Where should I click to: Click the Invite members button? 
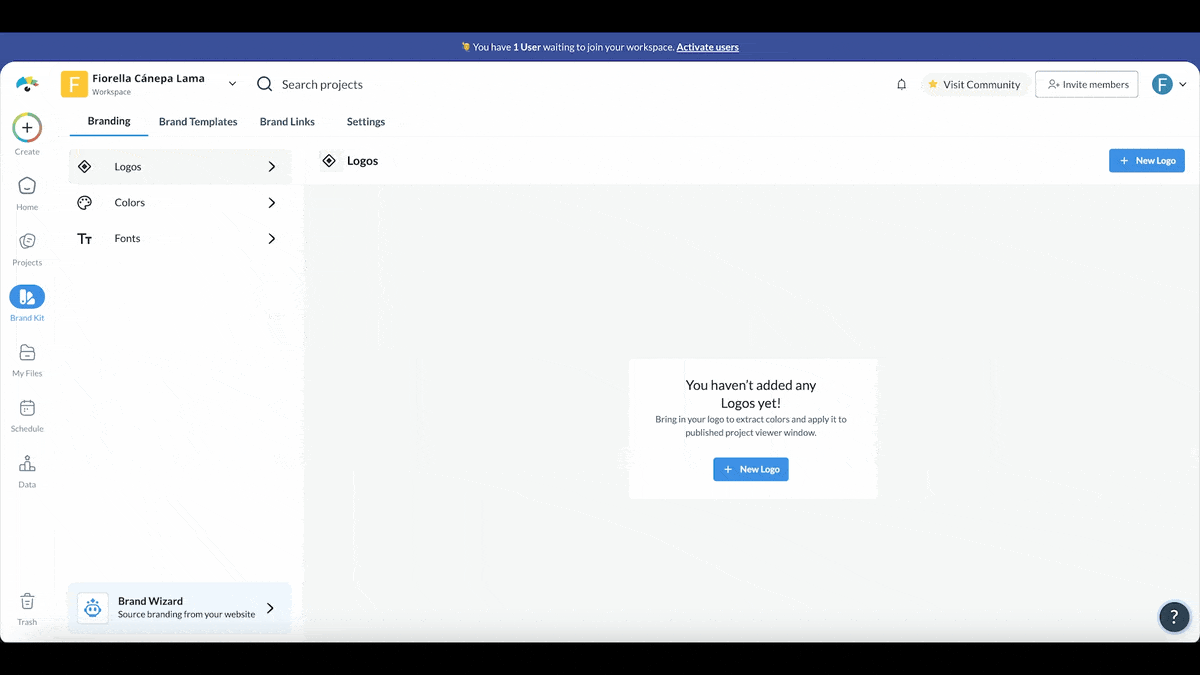(x=1086, y=85)
